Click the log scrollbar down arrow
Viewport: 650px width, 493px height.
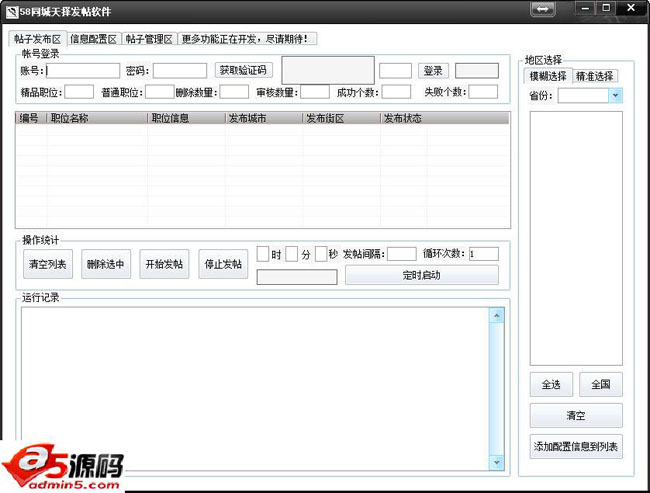click(497, 462)
